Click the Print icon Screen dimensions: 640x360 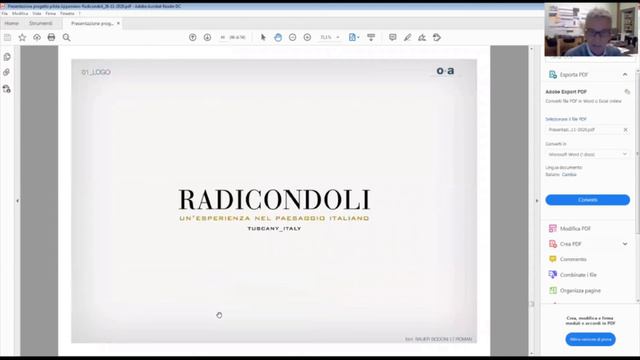51,38
